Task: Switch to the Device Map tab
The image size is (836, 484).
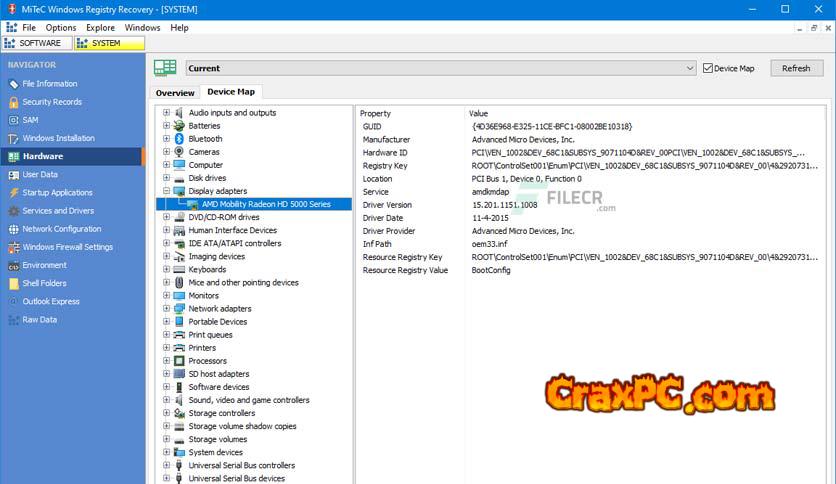Action: [x=231, y=92]
